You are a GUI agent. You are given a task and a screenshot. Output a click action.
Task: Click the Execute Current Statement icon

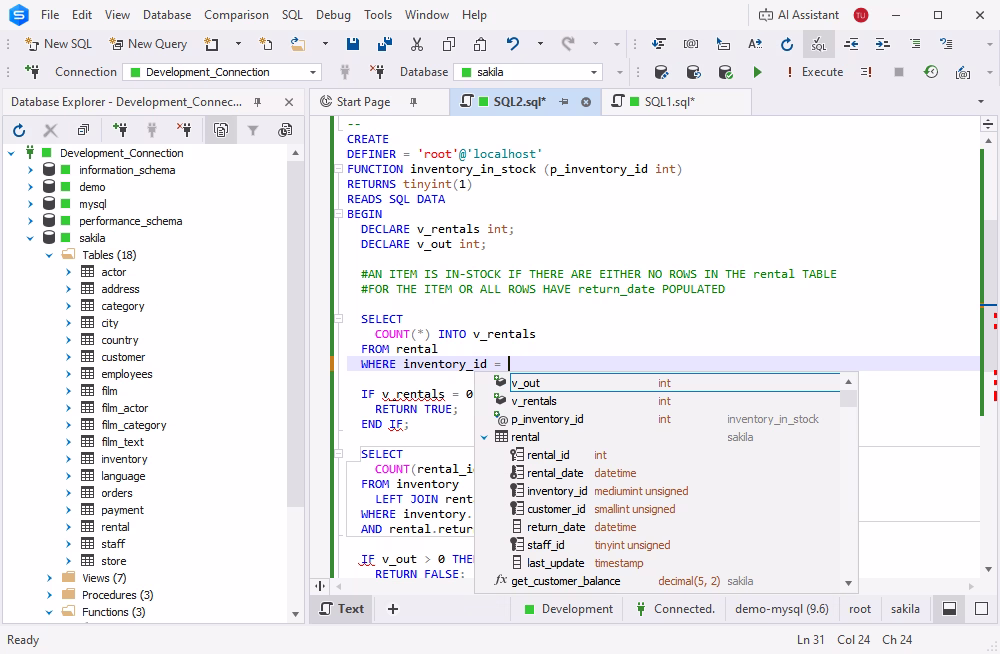(x=866, y=72)
